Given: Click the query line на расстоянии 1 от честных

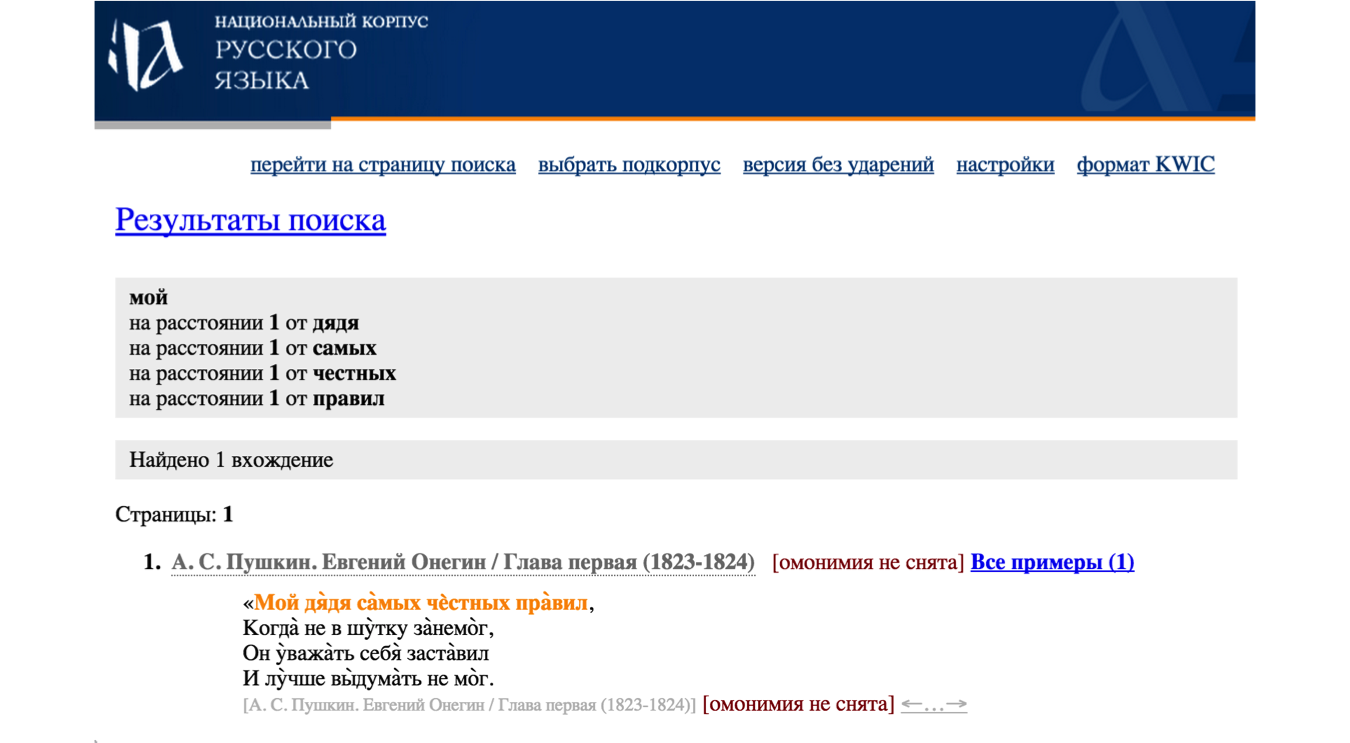Looking at the screenshot, I should [263, 373].
